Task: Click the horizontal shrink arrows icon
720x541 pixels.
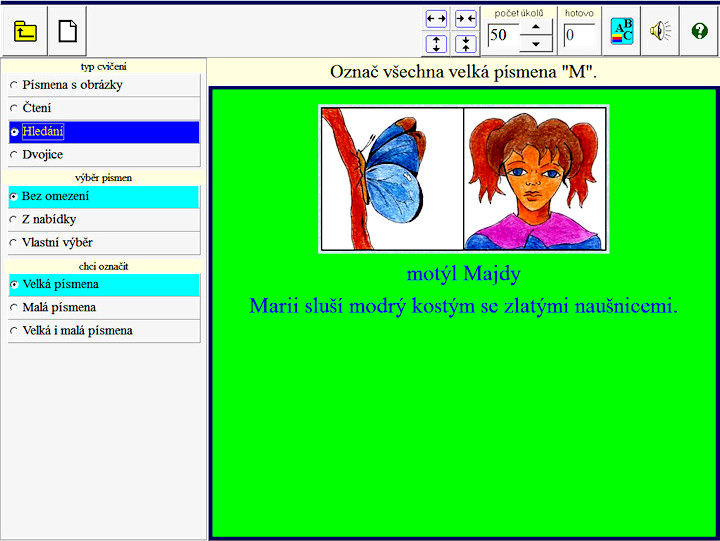Action: click(x=466, y=19)
